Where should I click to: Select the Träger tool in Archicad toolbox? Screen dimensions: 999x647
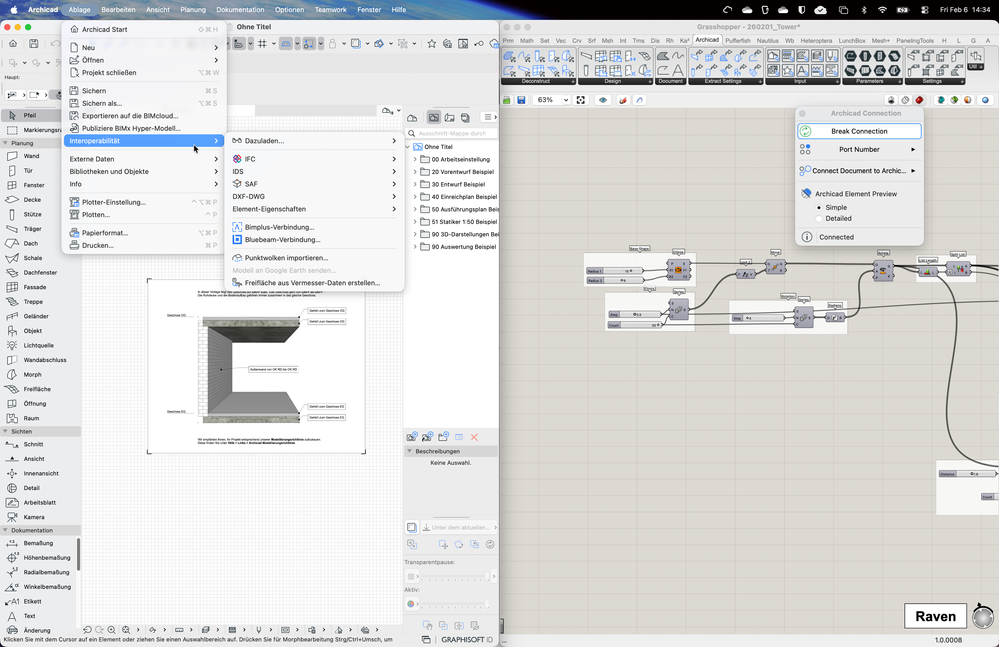[32, 229]
